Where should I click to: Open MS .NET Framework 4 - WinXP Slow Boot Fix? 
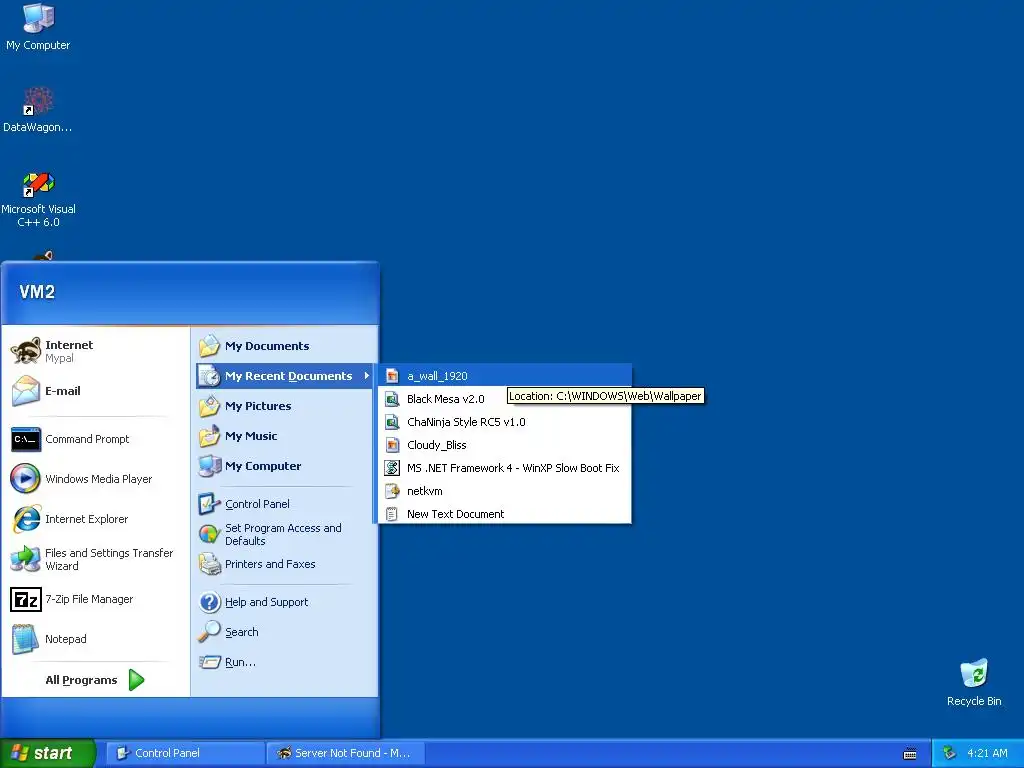click(x=505, y=468)
